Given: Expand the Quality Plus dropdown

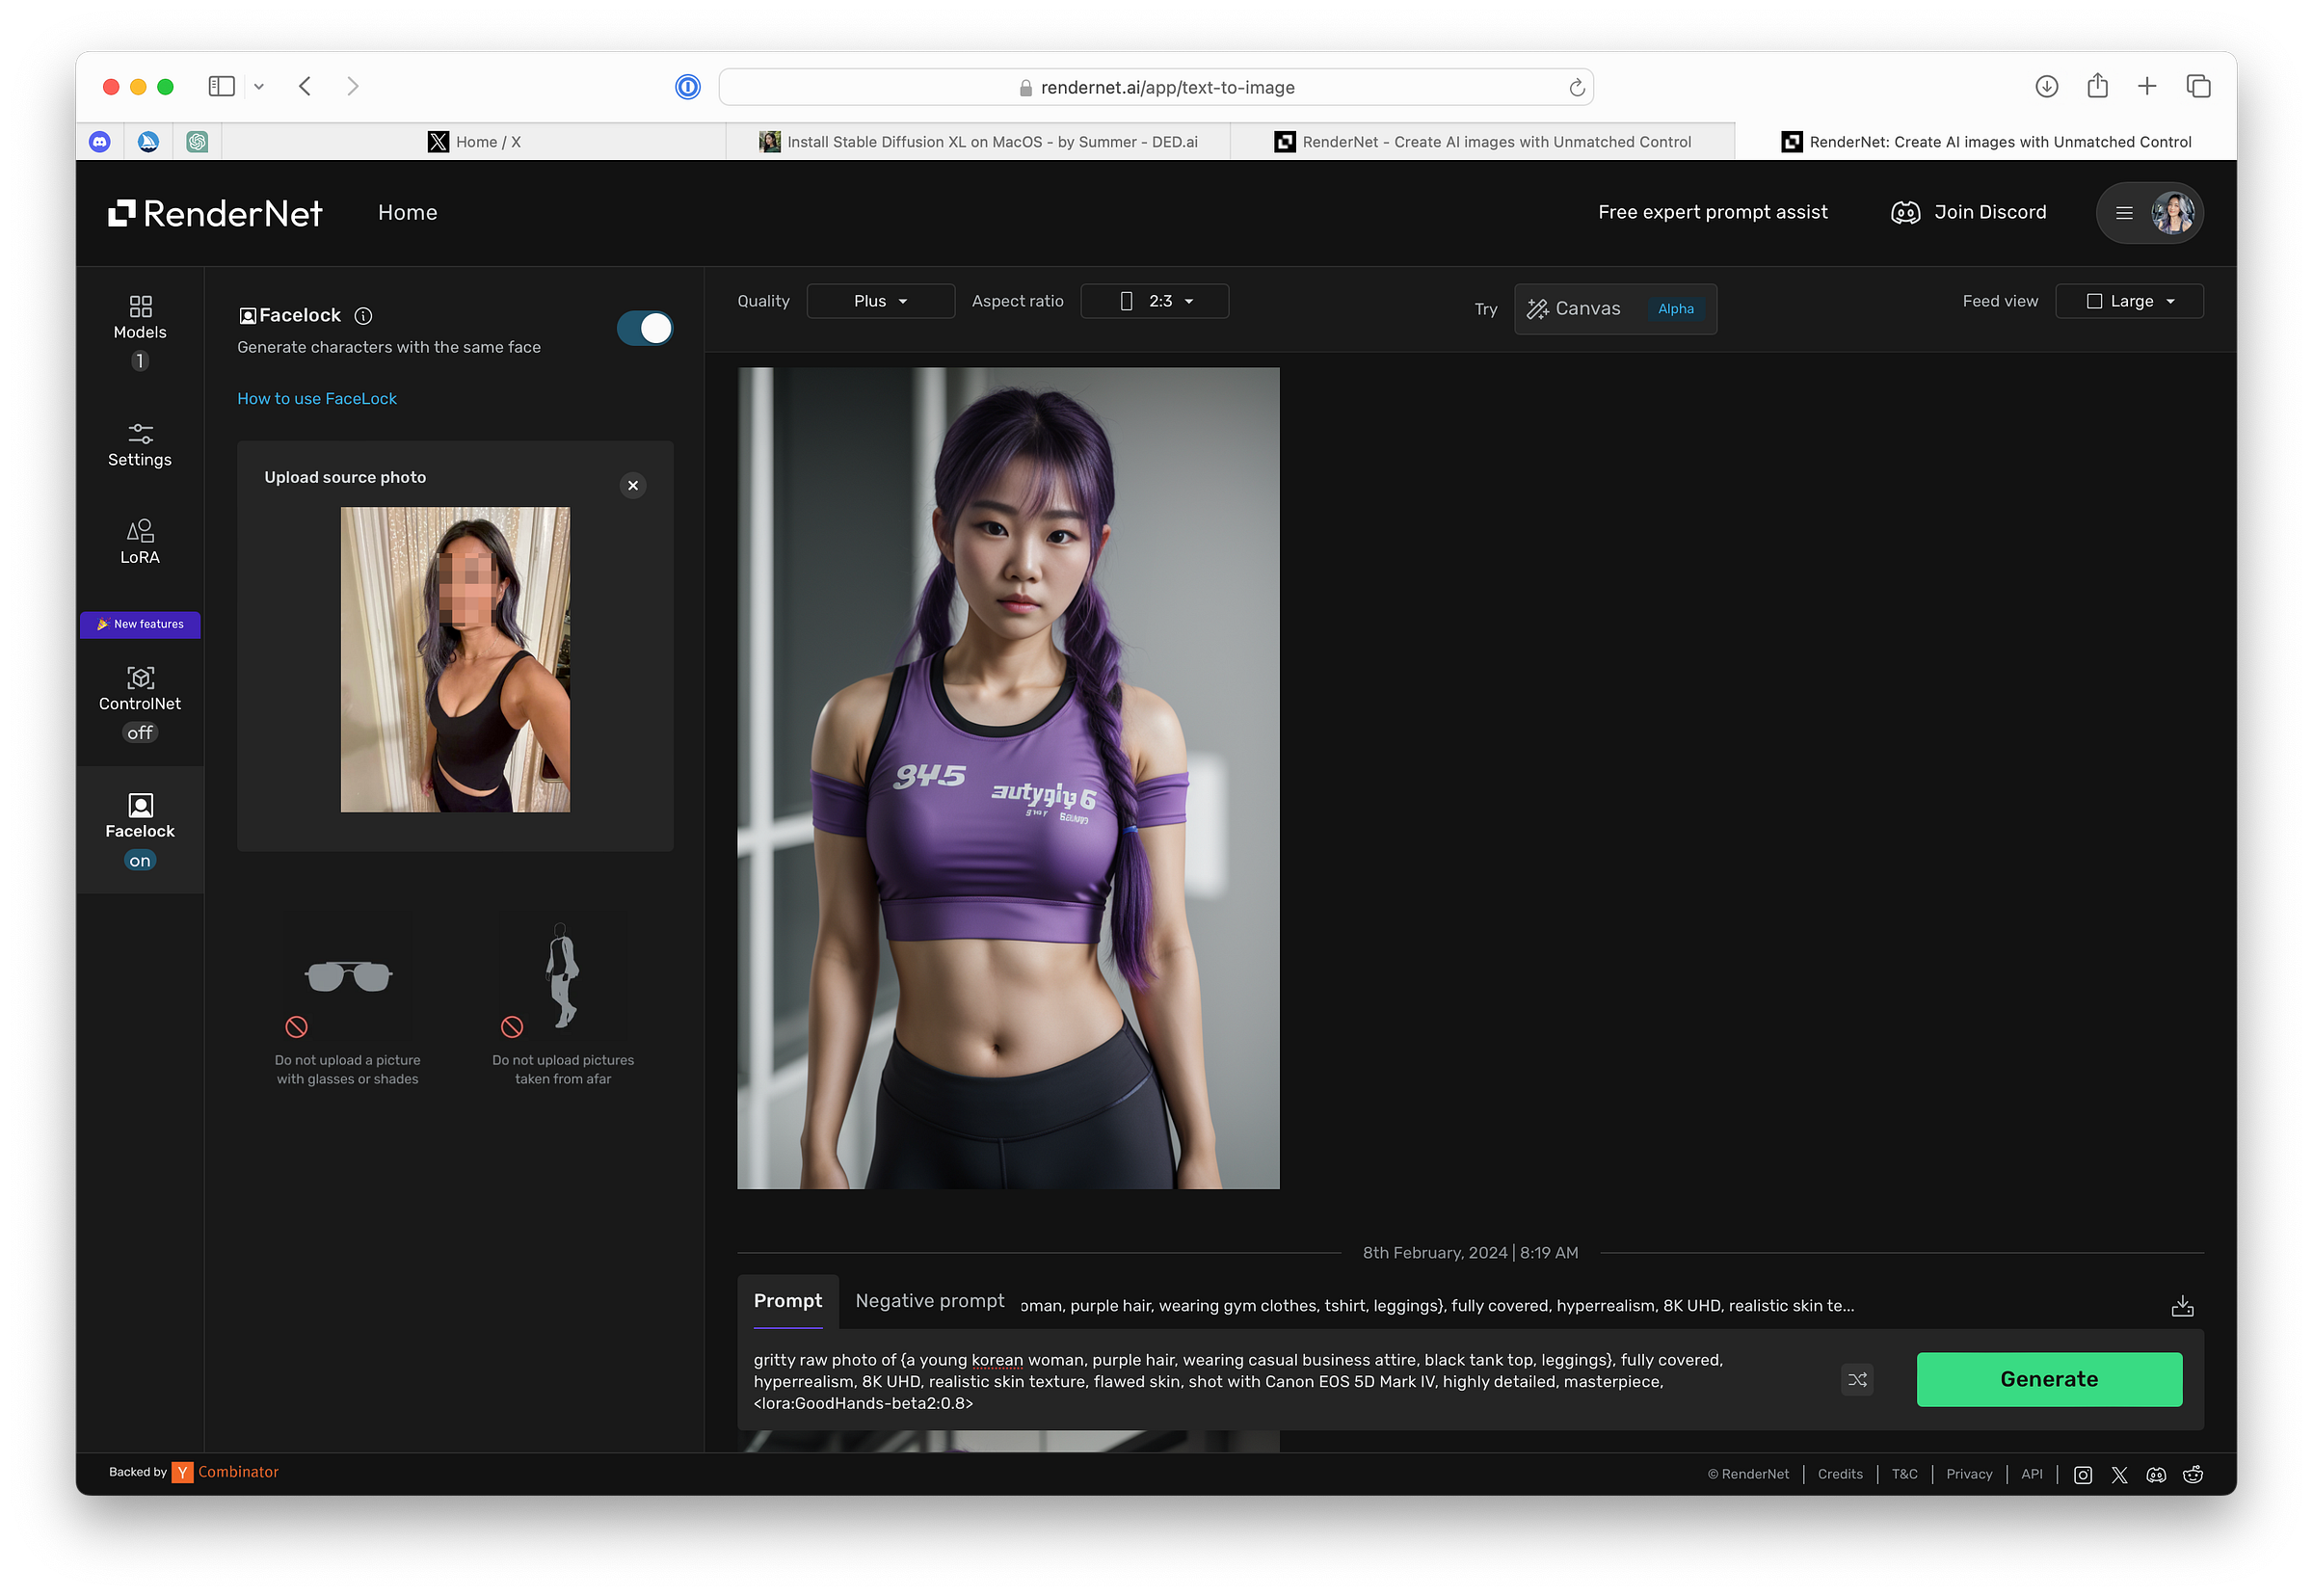Looking at the screenshot, I should 880,301.
